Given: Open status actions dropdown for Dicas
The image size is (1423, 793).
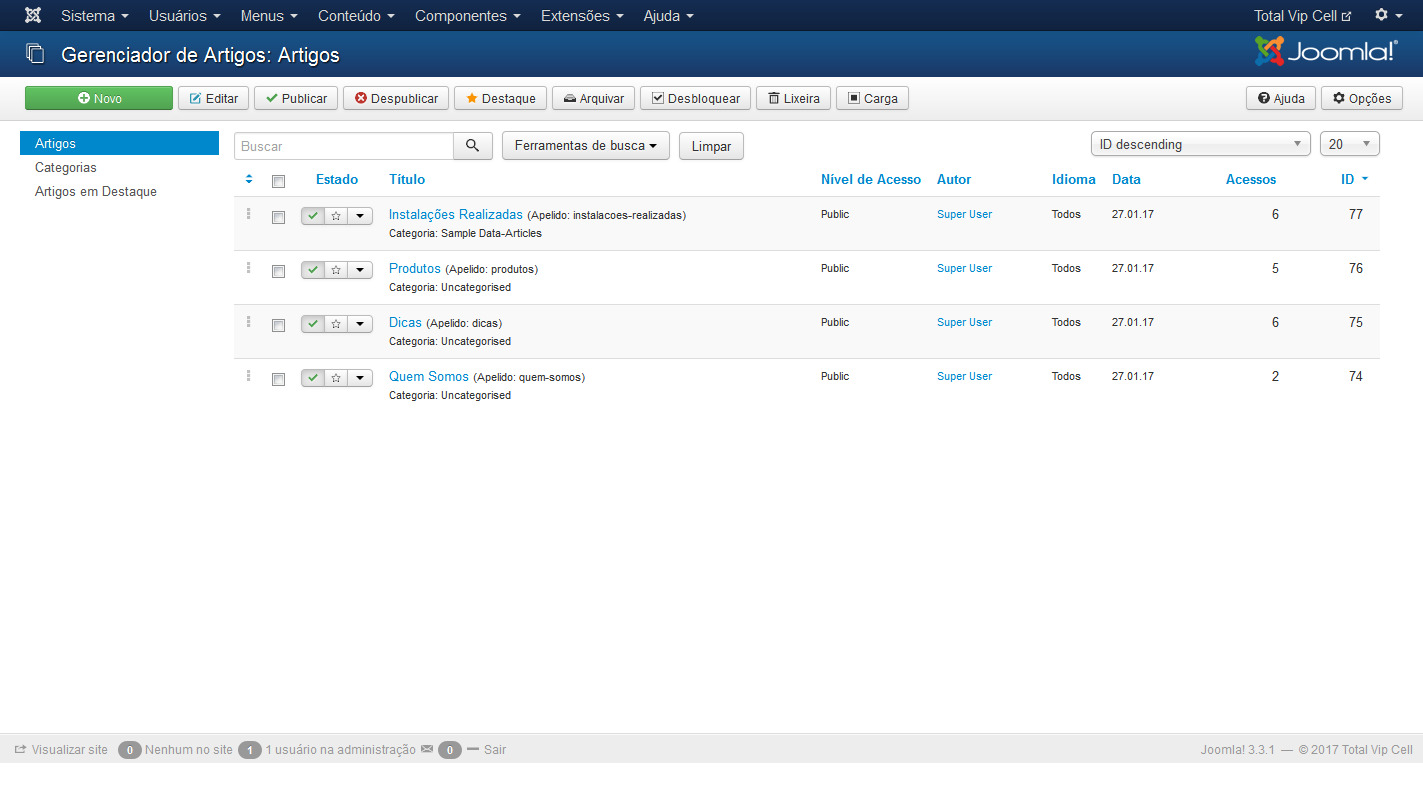Looking at the screenshot, I should point(360,323).
